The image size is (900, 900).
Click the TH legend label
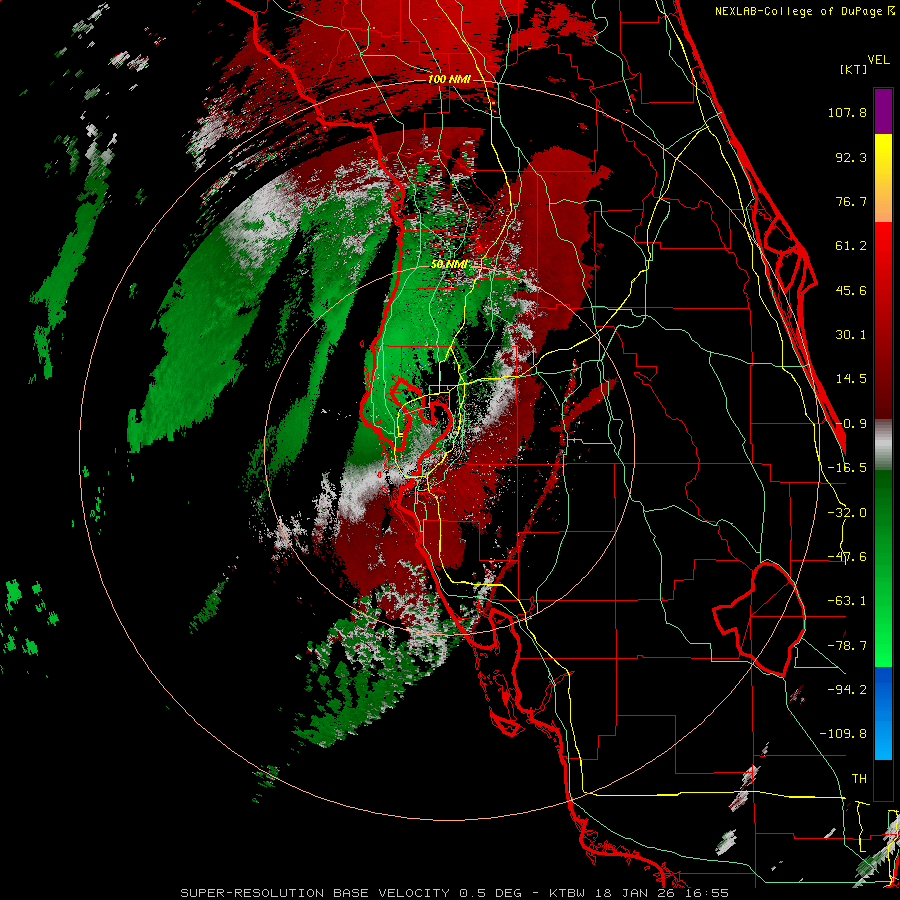pos(859,779)
